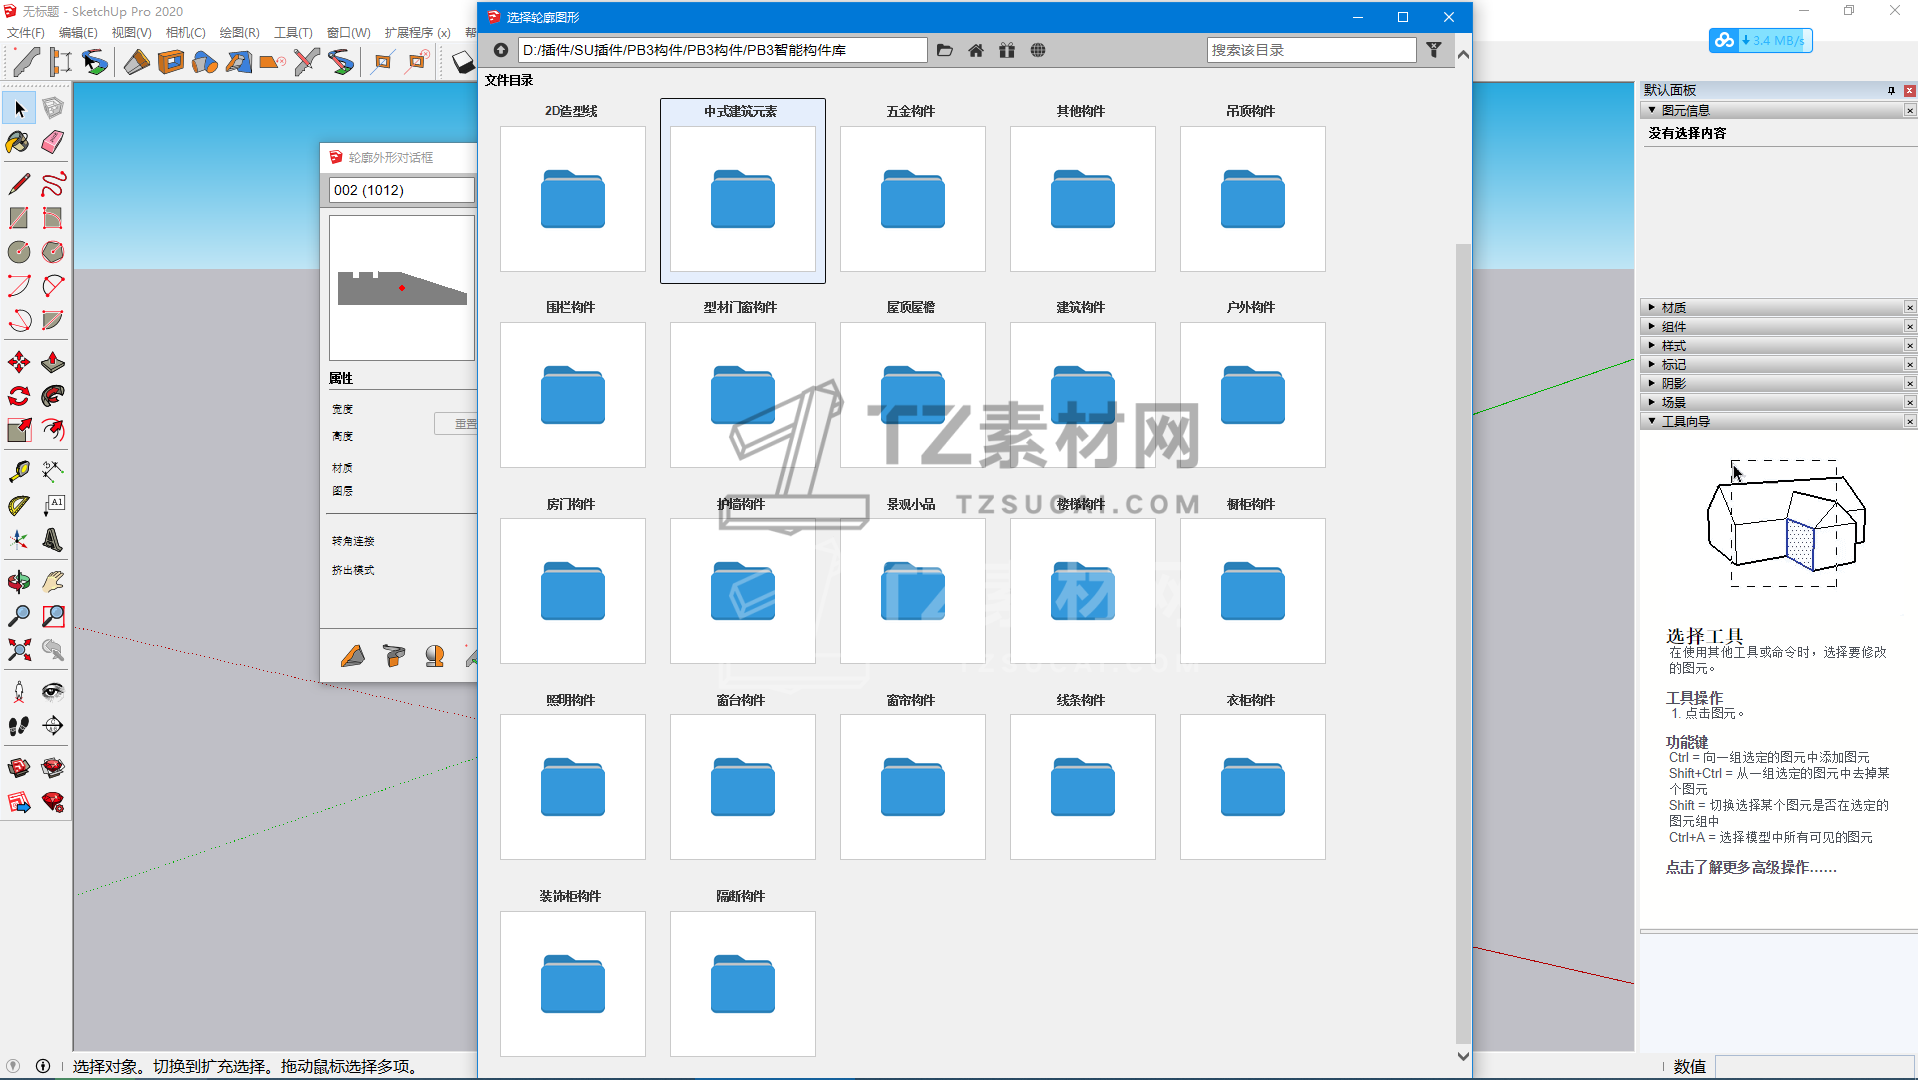Viewport: 1918px width, 1080px height.
Task: Collapse the 工具向导 panel
Action: point(1652,421)
